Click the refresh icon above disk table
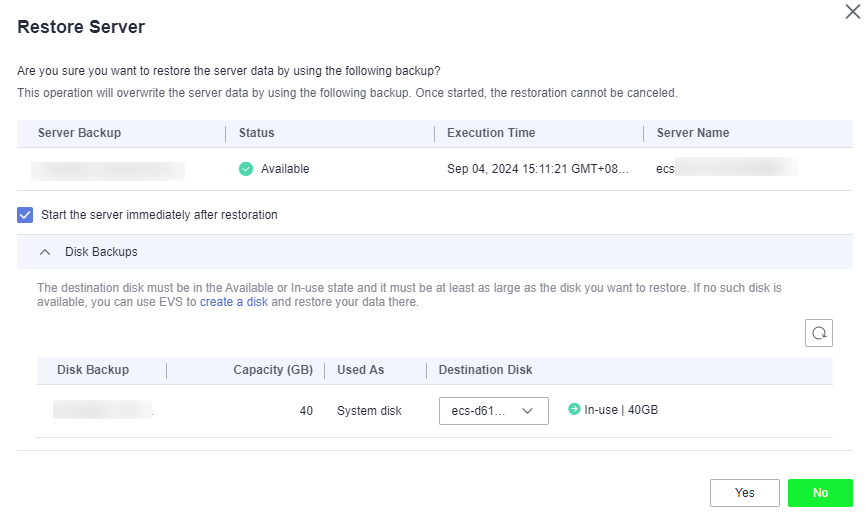Screen dimensions: 866x523 pos(819,333)
